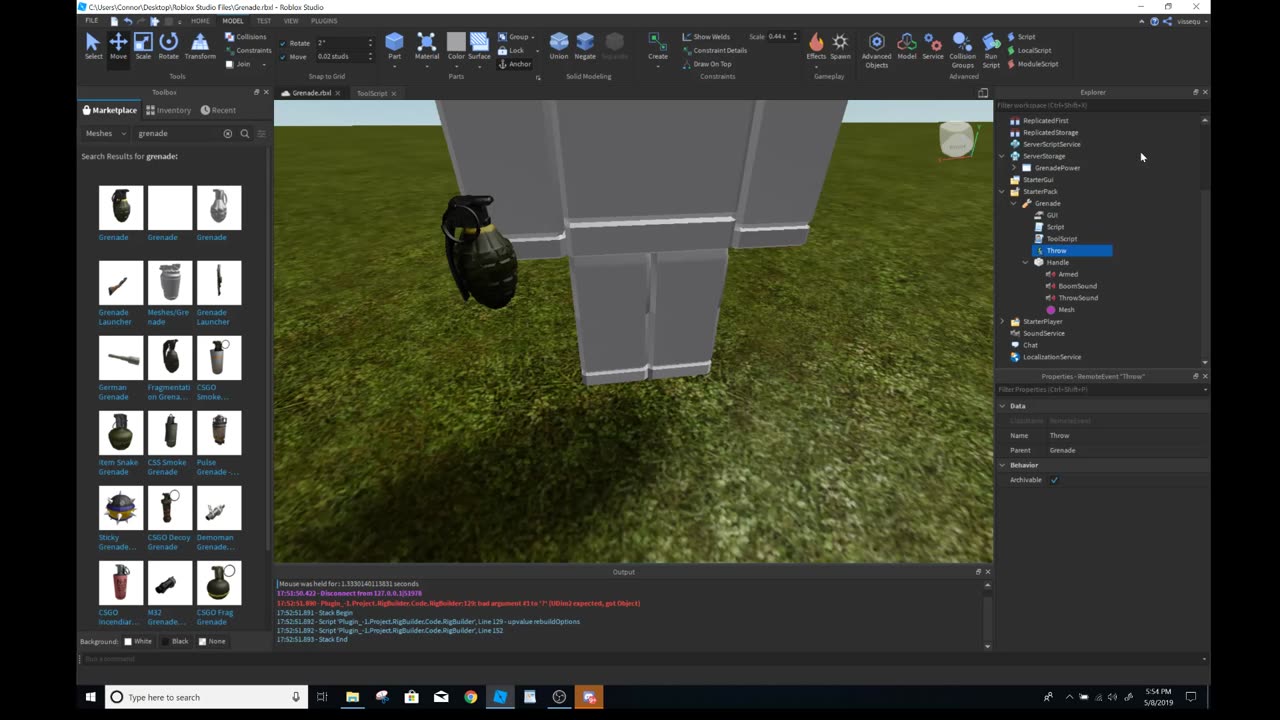Collapse the Data properties section
The image size is (1280, 720).
coord(1002,406)
